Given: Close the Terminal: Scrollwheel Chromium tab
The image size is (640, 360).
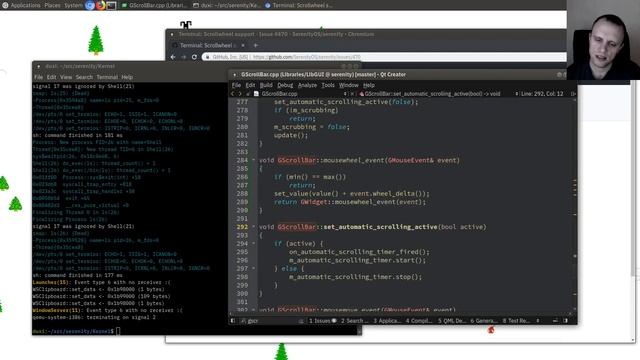Looking at the screenshot, I should (243, 45).
